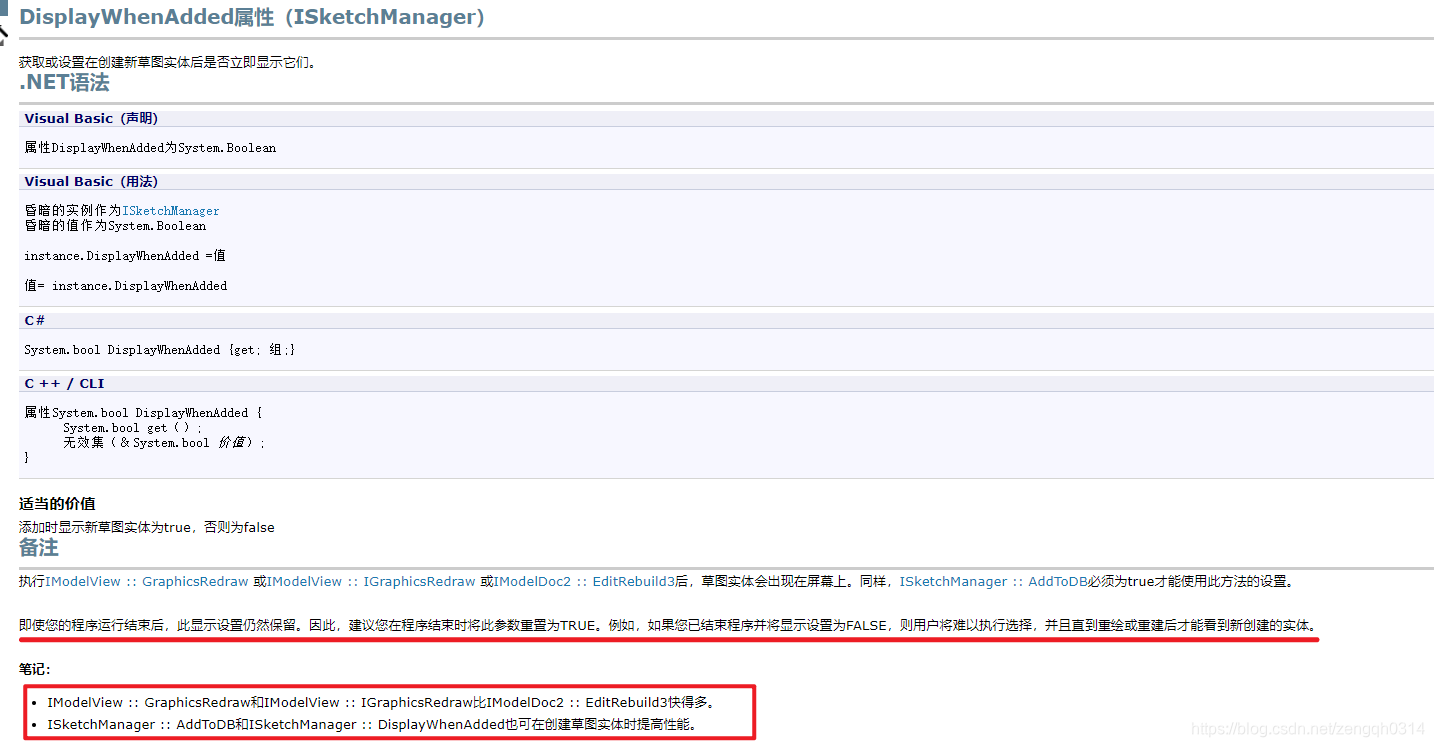Select the bullet about AddToDB improving performance
The image size is (1434, 747).
pyautogui.click(x=371, y=724)
